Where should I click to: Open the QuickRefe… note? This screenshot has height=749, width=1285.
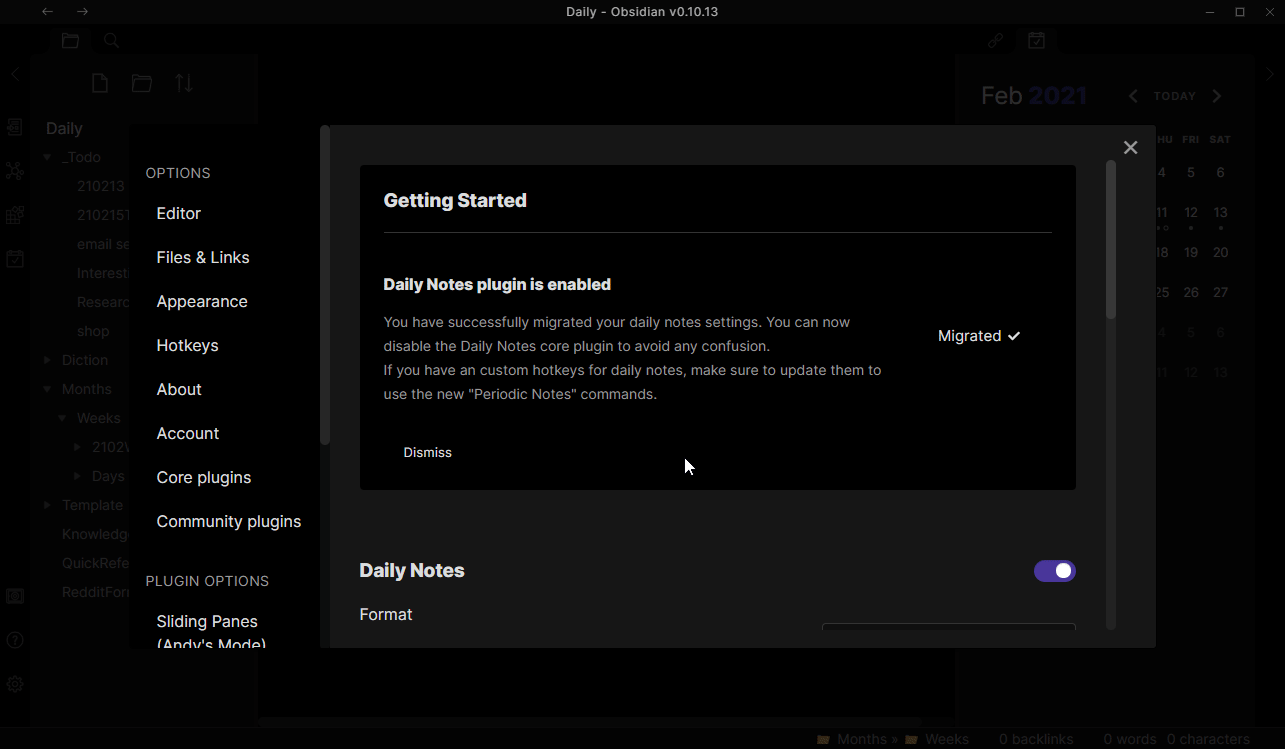[96, 563]
